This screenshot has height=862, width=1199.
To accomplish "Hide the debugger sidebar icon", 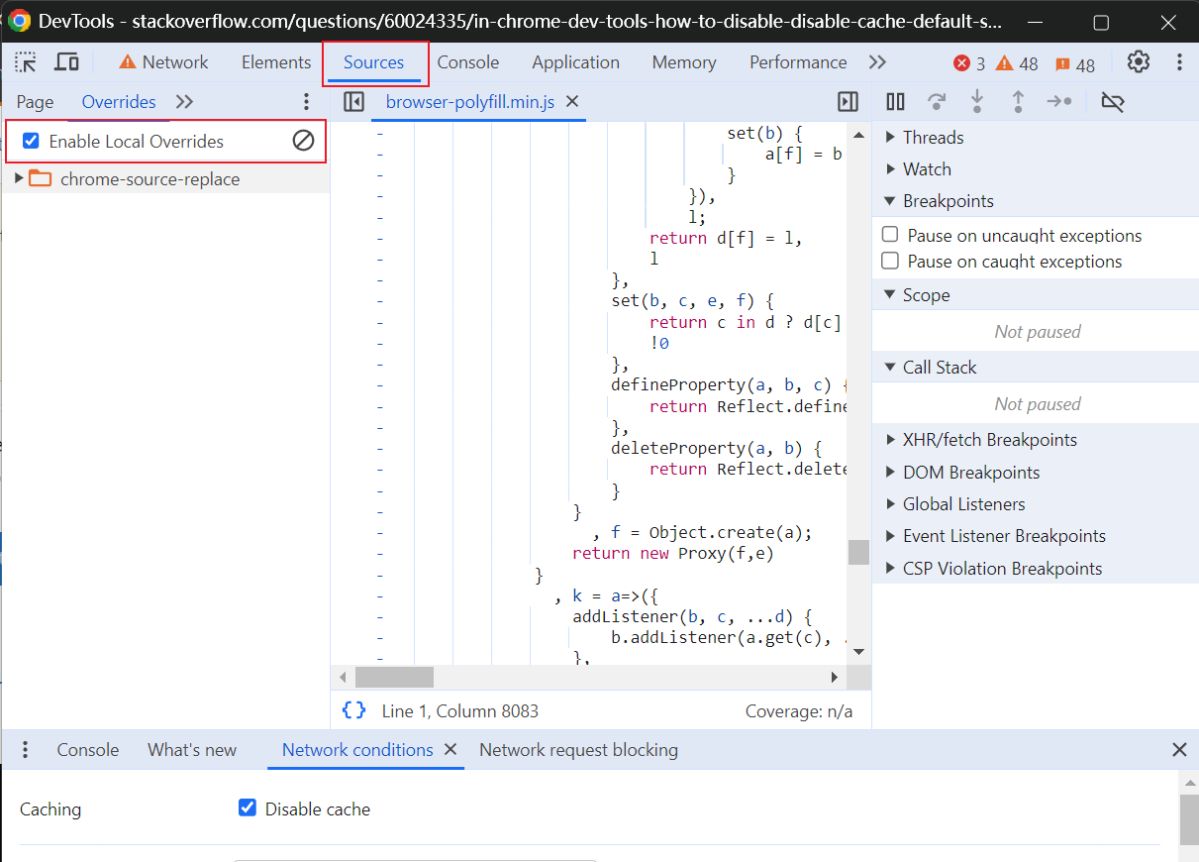I will tap(848, 102).
